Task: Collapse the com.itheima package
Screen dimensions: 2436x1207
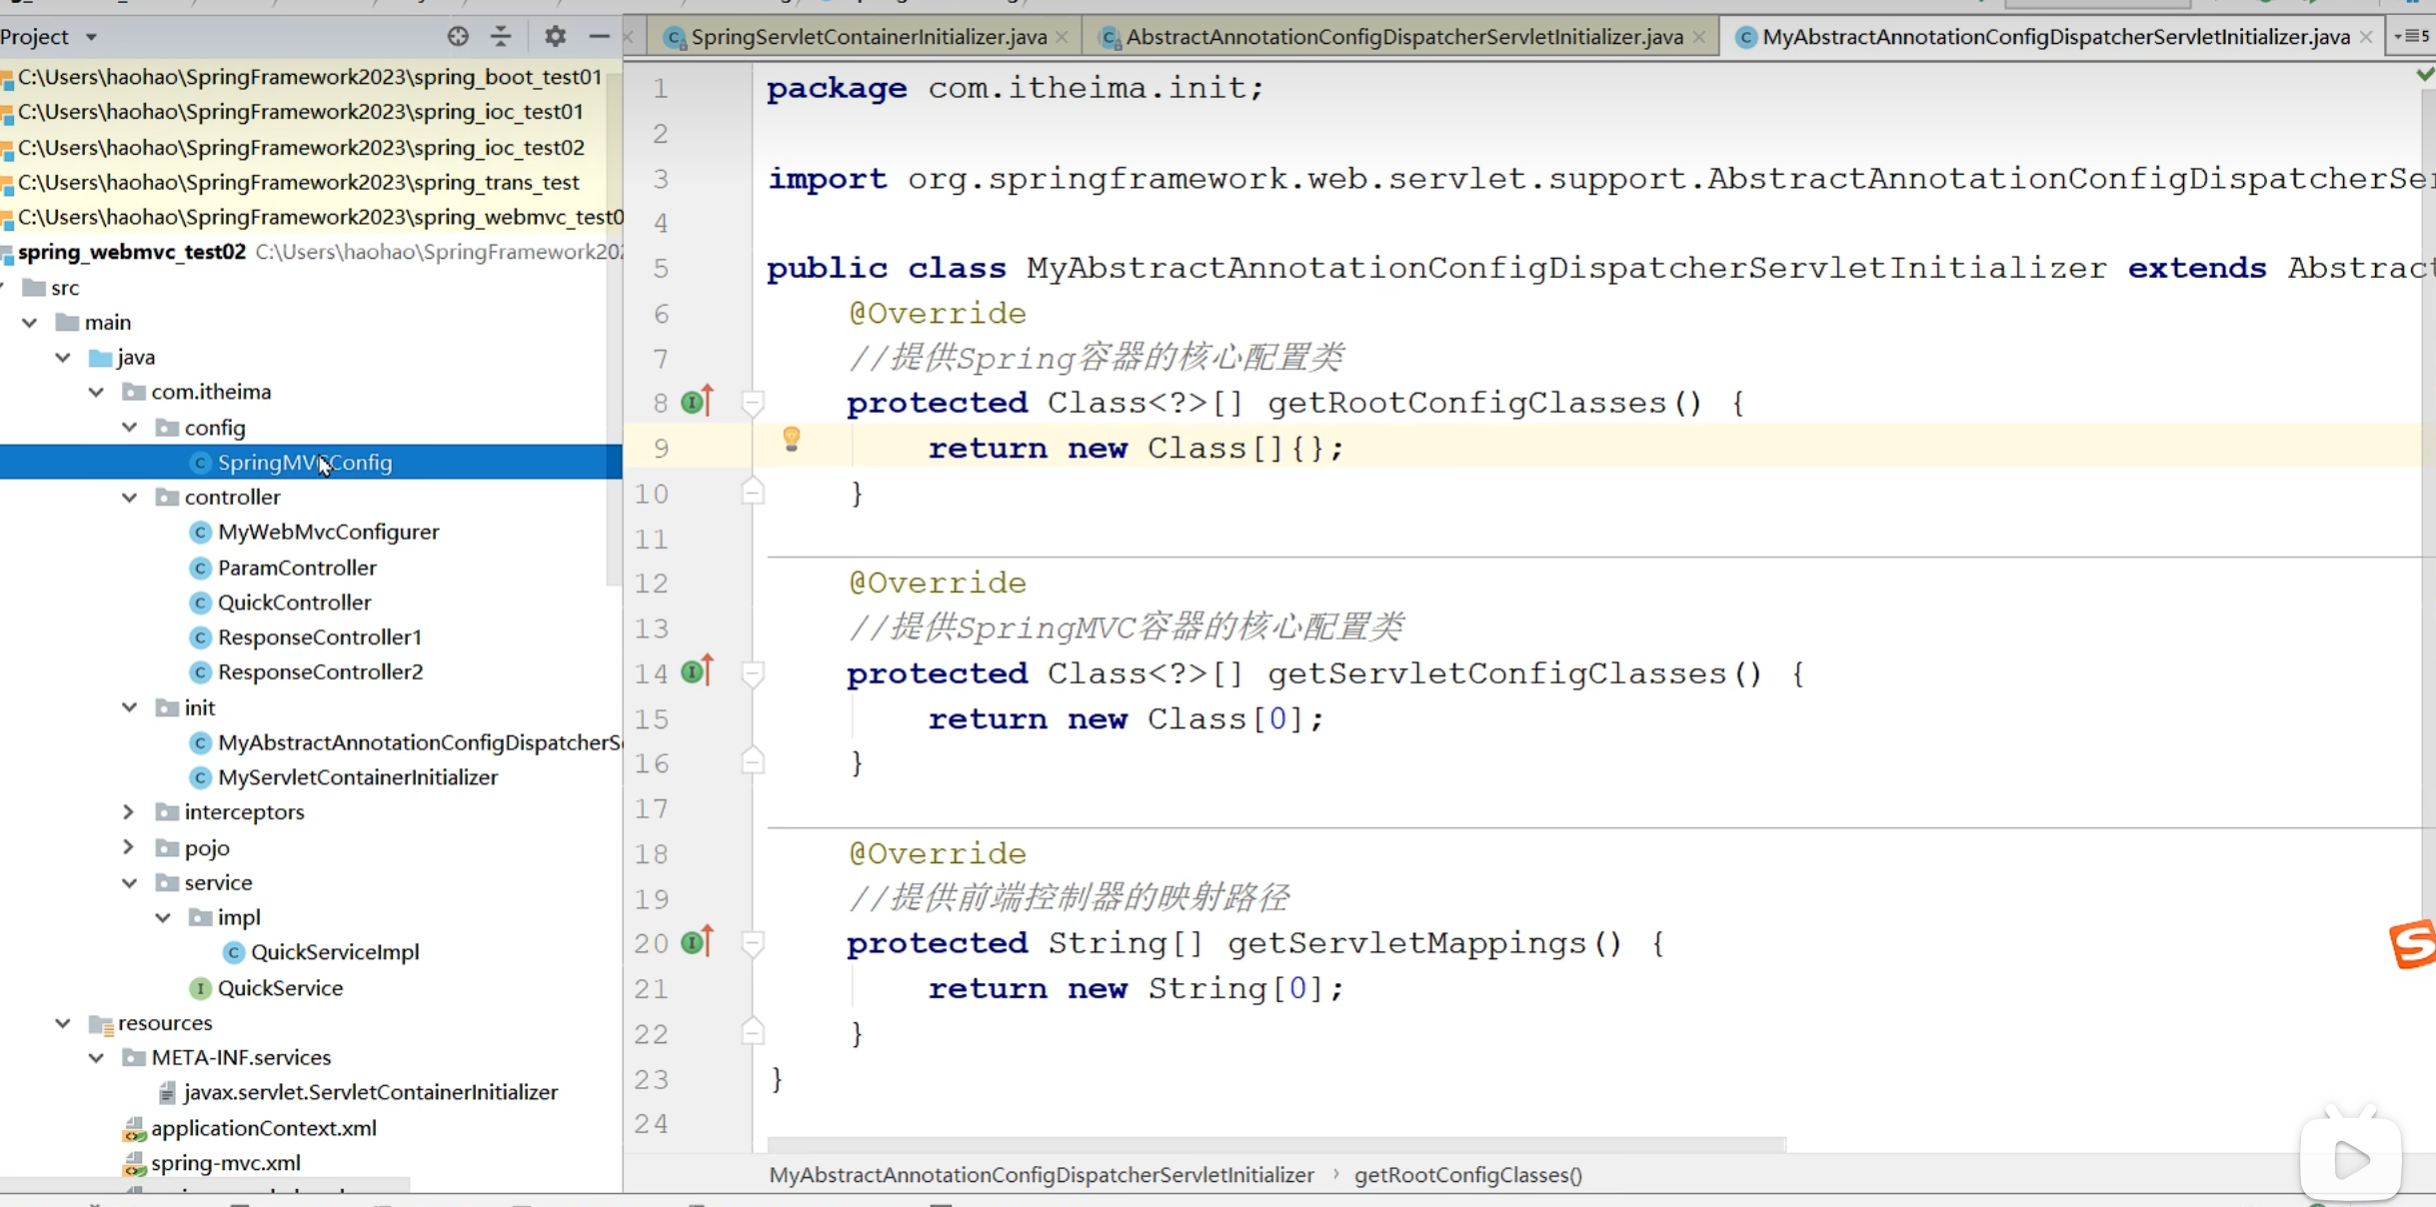Action: pyautogui.click(x=96, y=392)
